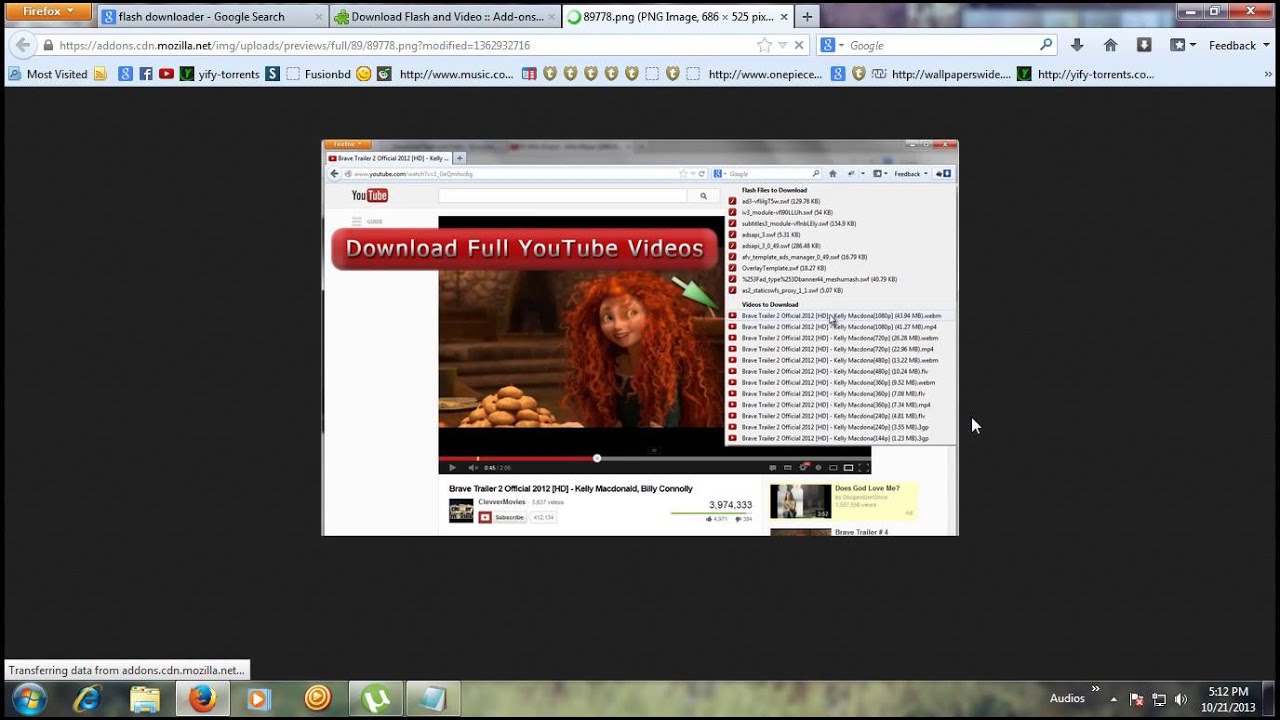Click the shield bookmark just before the onepiece bookmark

click(x=672, y=74)
